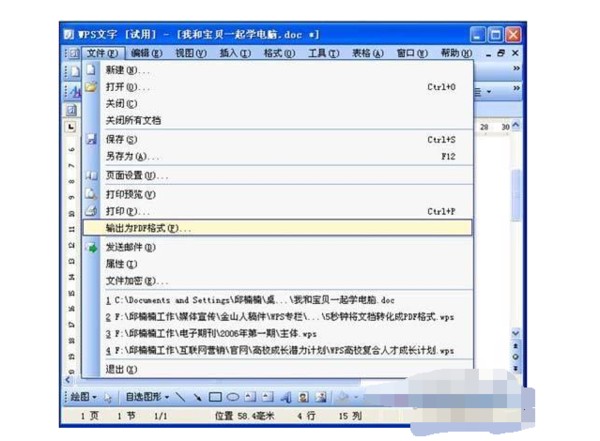Choose 关闭所有文档 menu entry

[278, 120]
